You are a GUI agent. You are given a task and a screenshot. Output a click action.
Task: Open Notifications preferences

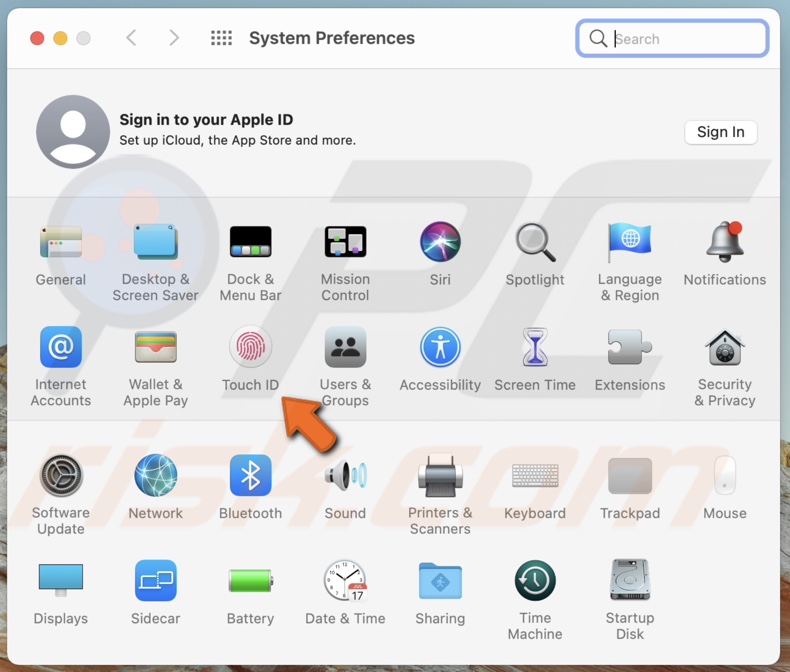[x=725, y=242]
